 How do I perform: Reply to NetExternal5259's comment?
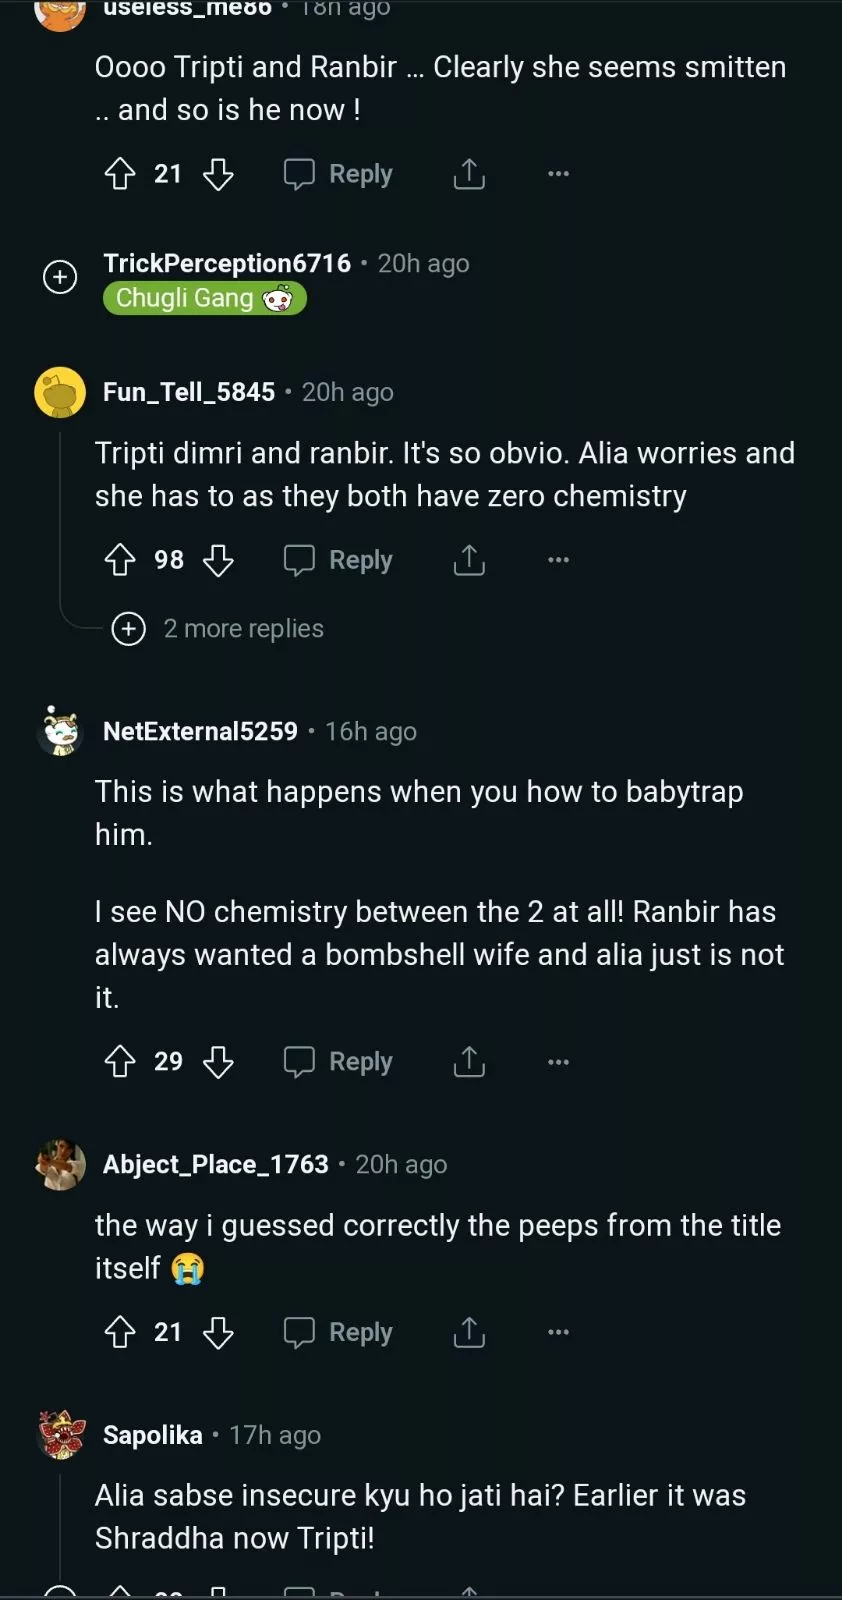click(339, 1062)
